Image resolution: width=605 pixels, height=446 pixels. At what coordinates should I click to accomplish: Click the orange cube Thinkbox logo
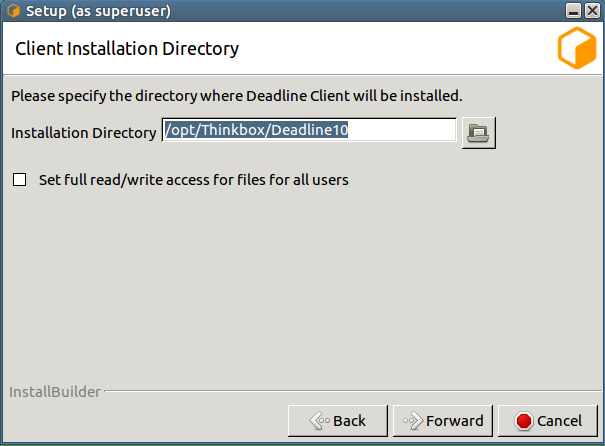[x=576, y=49]
